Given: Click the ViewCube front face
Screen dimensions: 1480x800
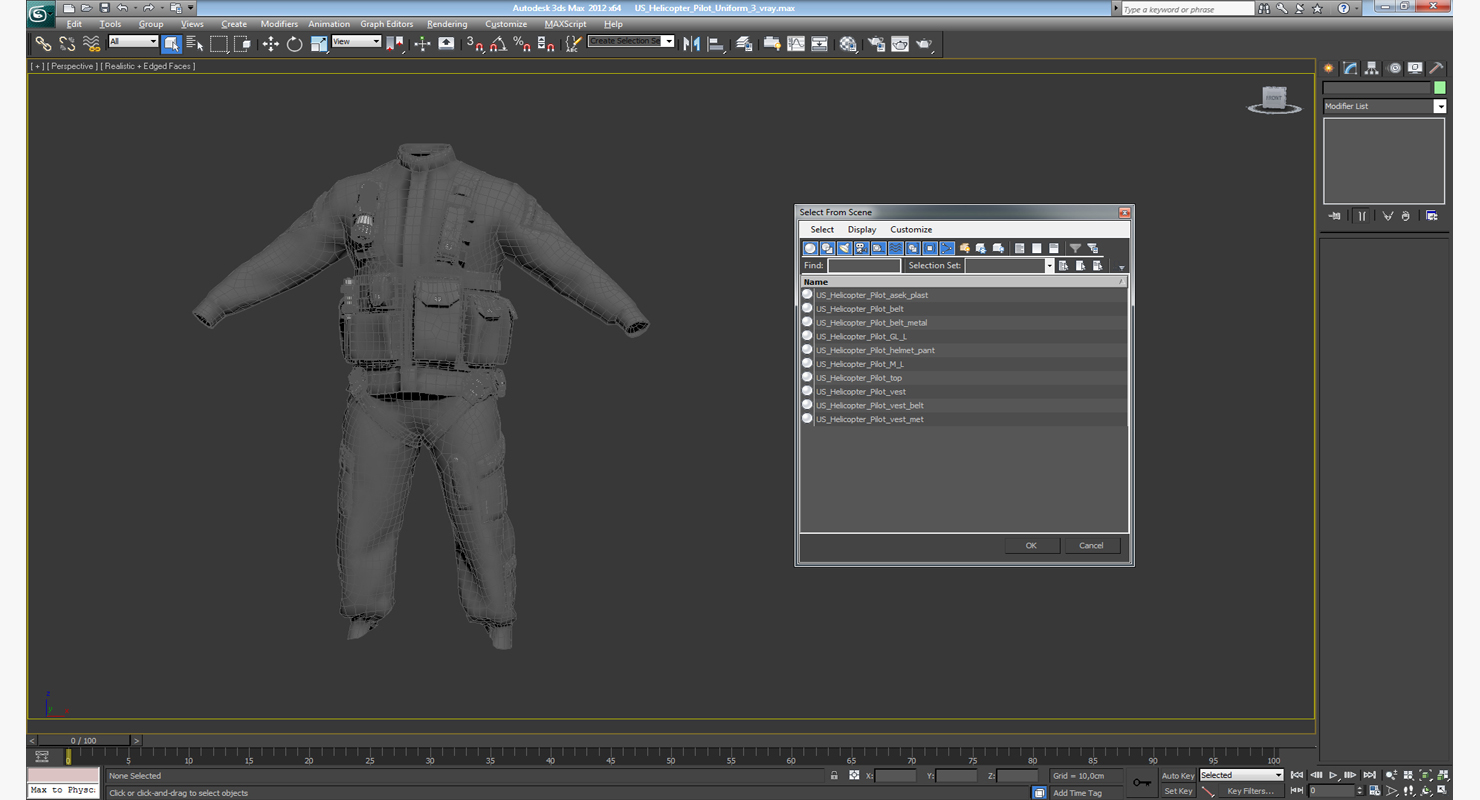Looking at the screenshot, I should [1274, 97].
